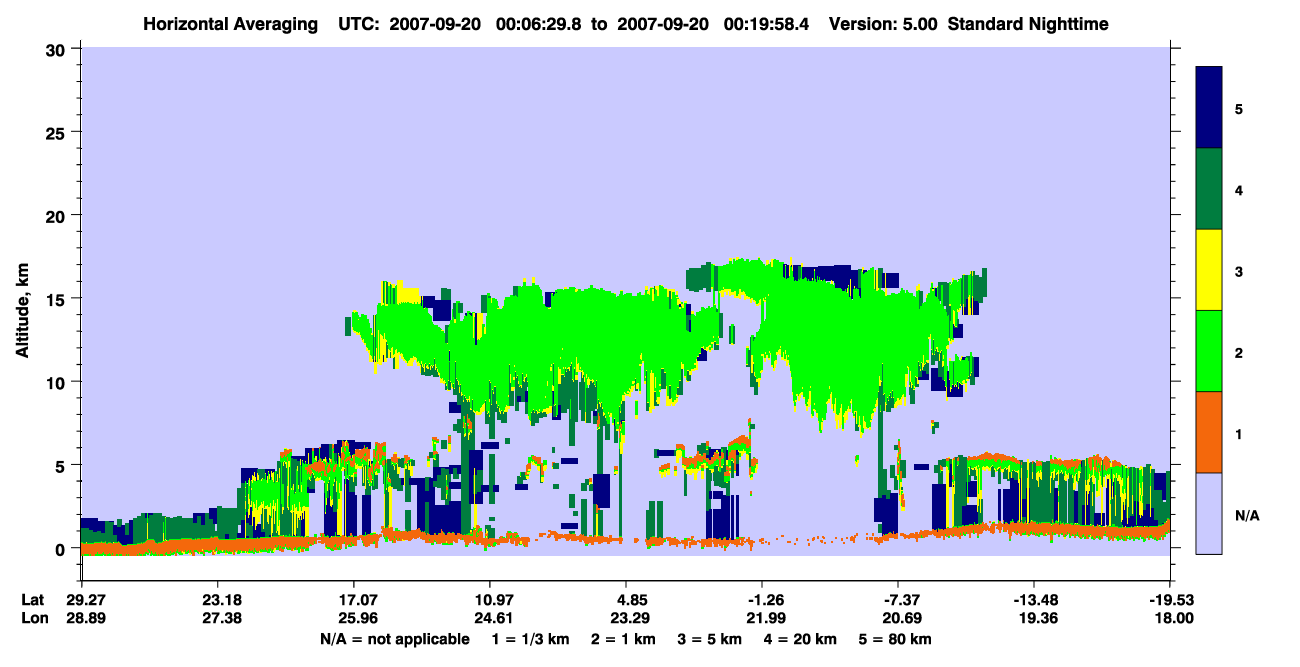Click the longitude value 19.36

(1036, 618)
